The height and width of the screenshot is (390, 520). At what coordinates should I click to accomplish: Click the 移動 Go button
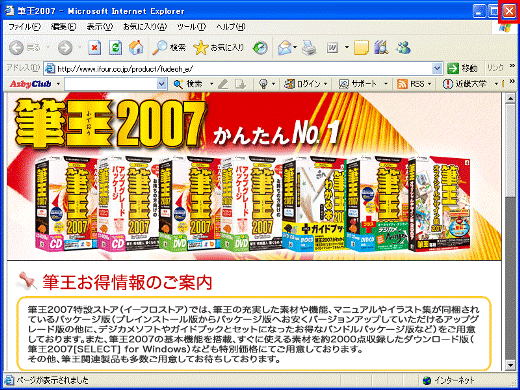pyautogui.click(x=463, y=69)
